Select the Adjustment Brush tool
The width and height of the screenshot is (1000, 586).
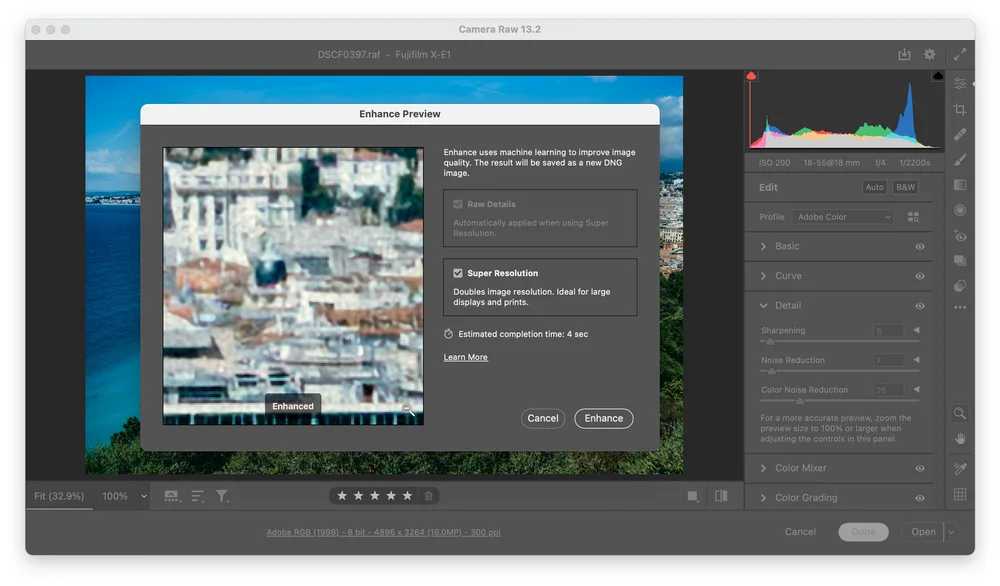(x=960, y=159)
